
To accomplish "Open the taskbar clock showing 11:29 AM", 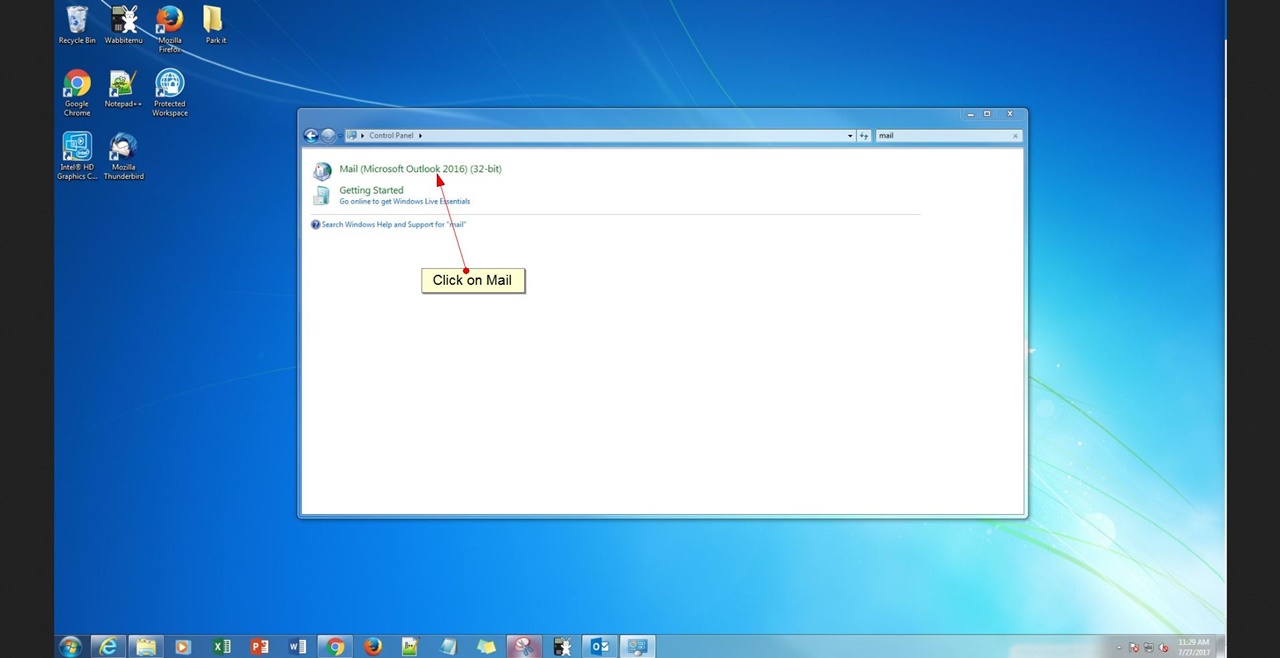I will 1194,647.
